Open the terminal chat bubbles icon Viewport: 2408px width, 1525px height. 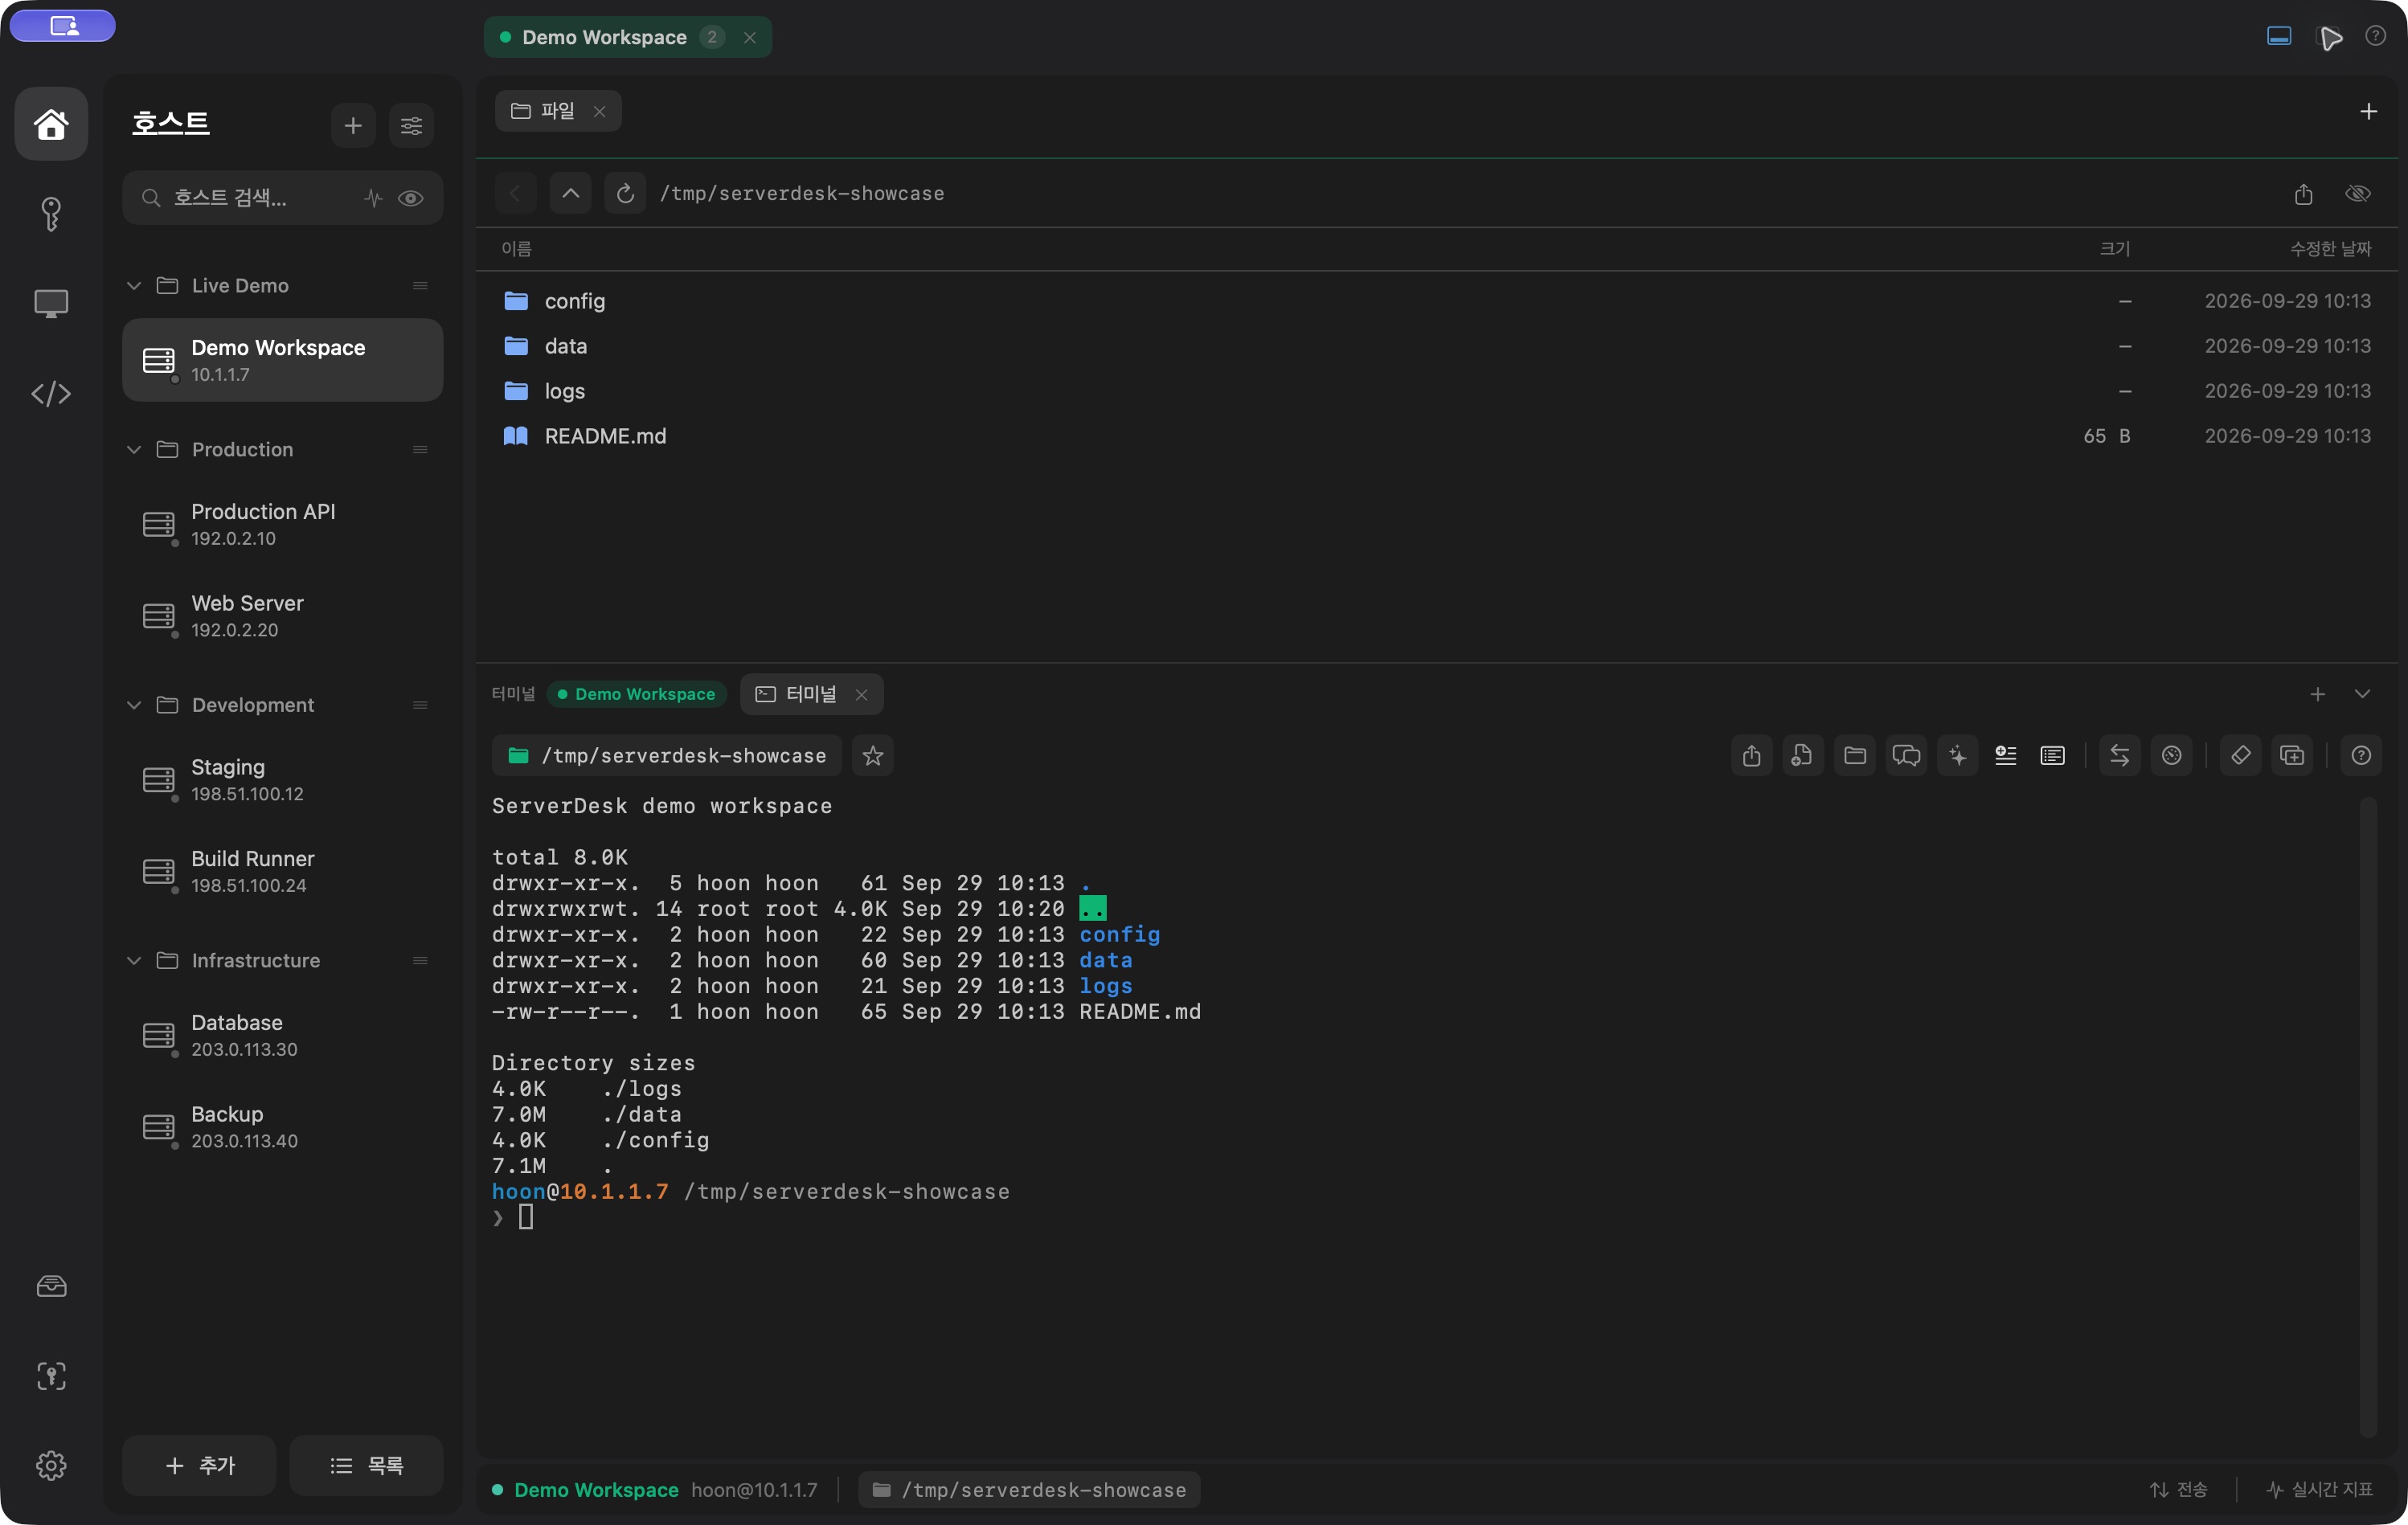[1906, 756]
